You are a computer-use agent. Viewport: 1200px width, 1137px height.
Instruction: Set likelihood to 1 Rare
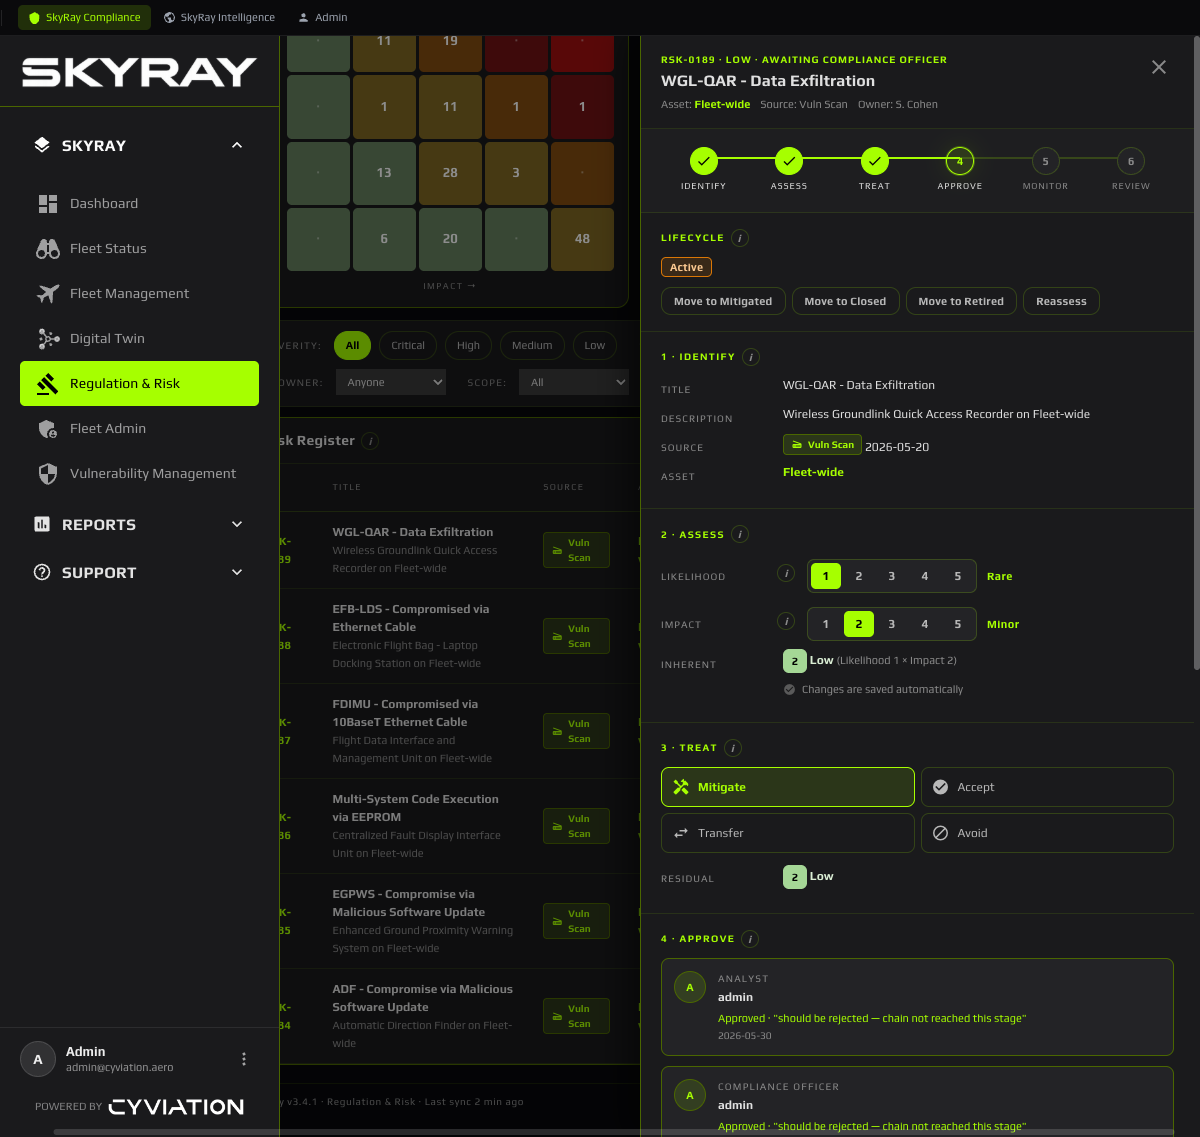click(x=826, y=576)
